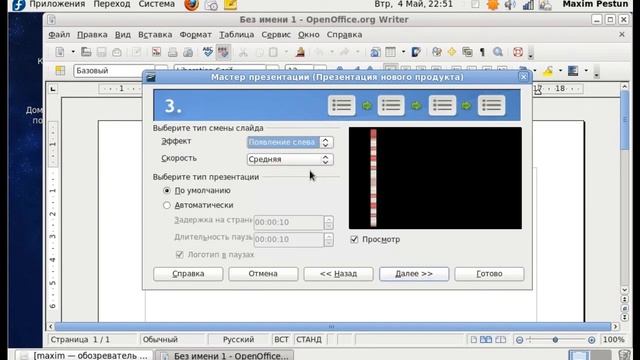Open the 'Правка' menu
The image size is (640, 360).
tap(92, 35)
